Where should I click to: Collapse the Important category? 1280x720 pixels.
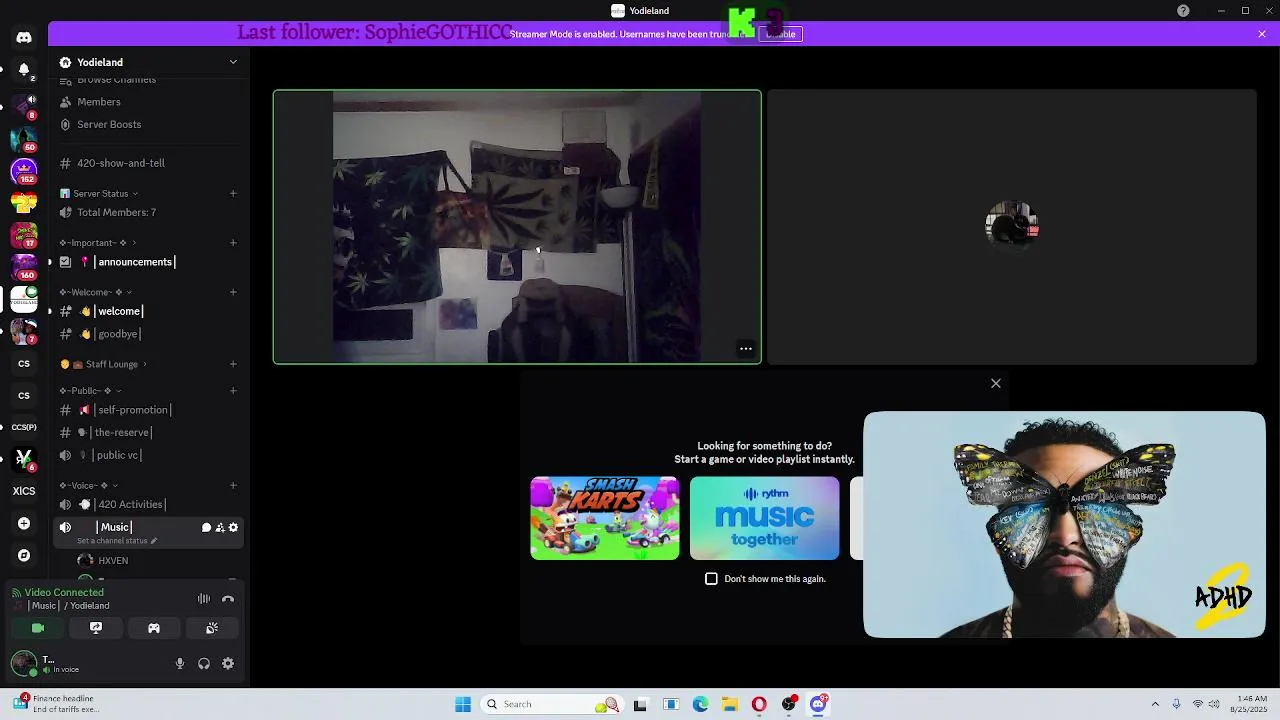point(98,243)
